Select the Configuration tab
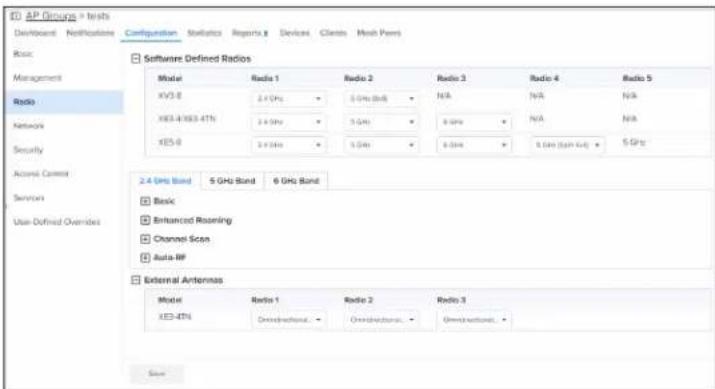715x389 pixels. [151, 33]
